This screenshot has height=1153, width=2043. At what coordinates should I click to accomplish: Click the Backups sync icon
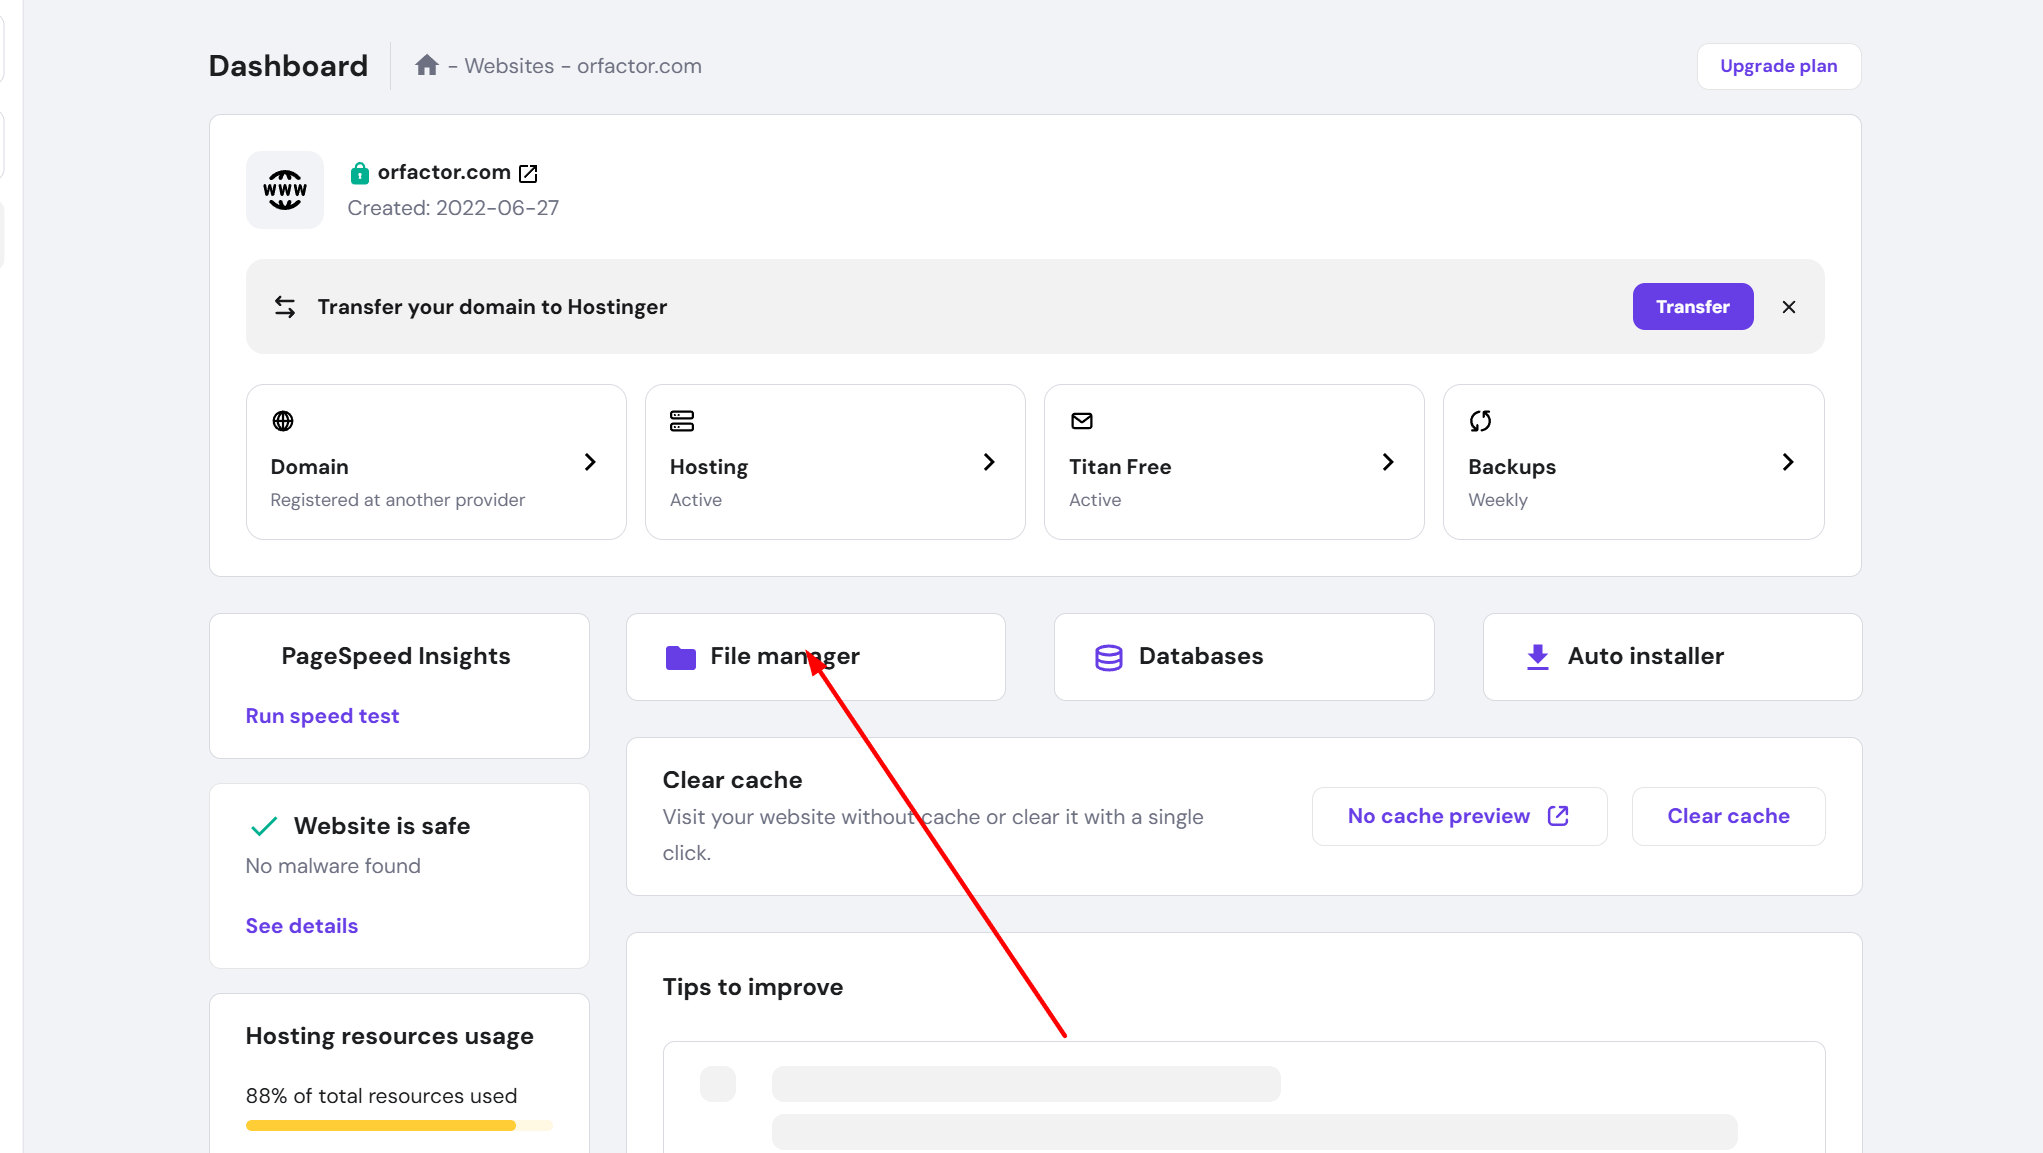pos(1481,421)
